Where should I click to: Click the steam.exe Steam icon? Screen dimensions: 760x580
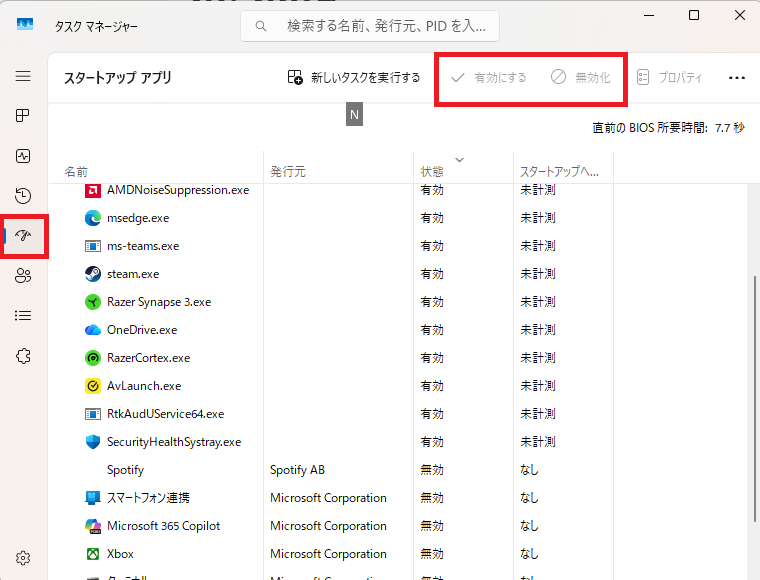93,274
